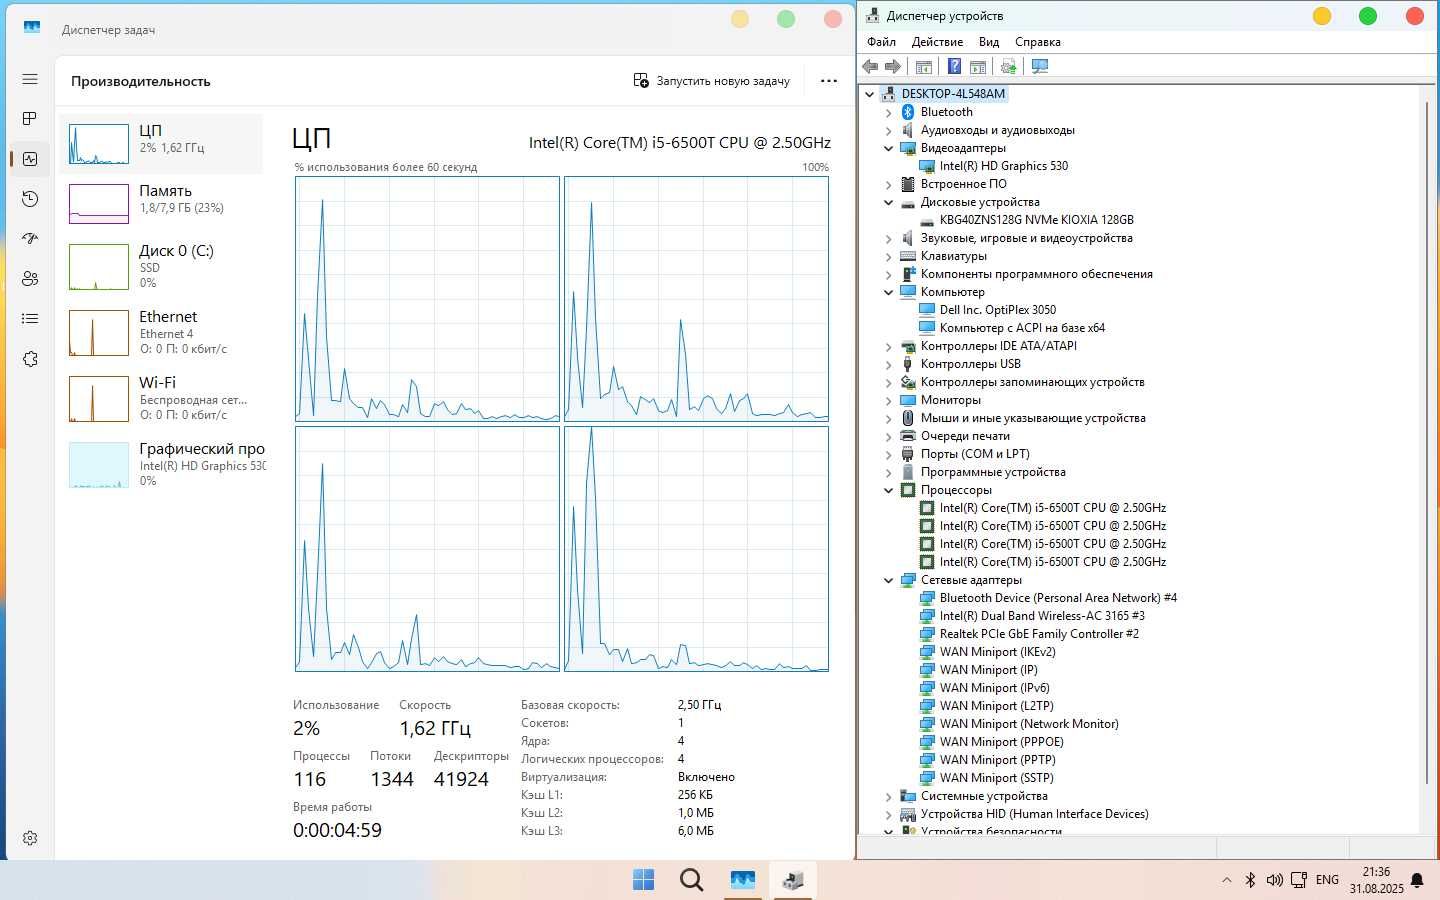Switch to Task Manager via taskbar icon

(742, 880)
